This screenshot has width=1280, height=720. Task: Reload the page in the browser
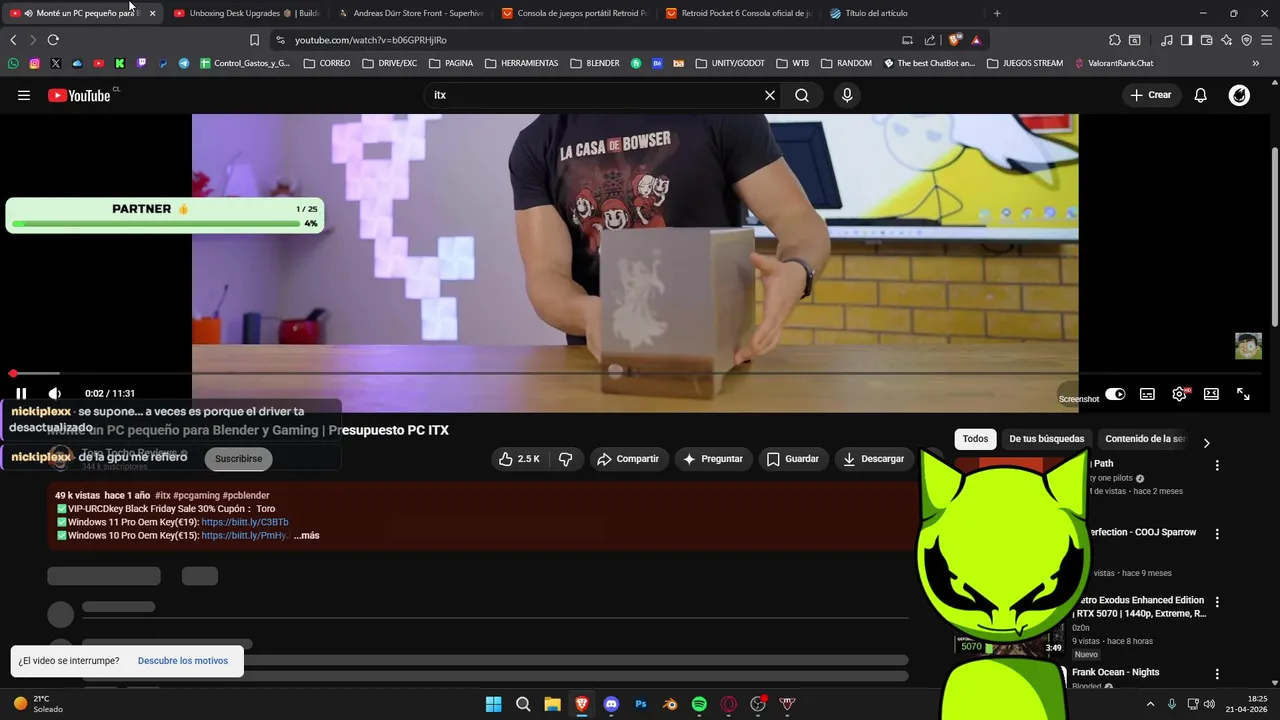point(53,40)
